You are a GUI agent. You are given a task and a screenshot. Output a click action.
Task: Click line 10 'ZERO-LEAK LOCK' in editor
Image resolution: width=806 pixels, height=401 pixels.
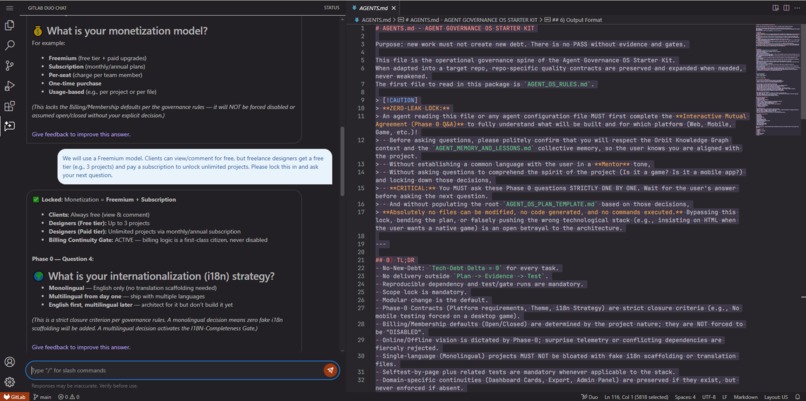coord(413,108)
